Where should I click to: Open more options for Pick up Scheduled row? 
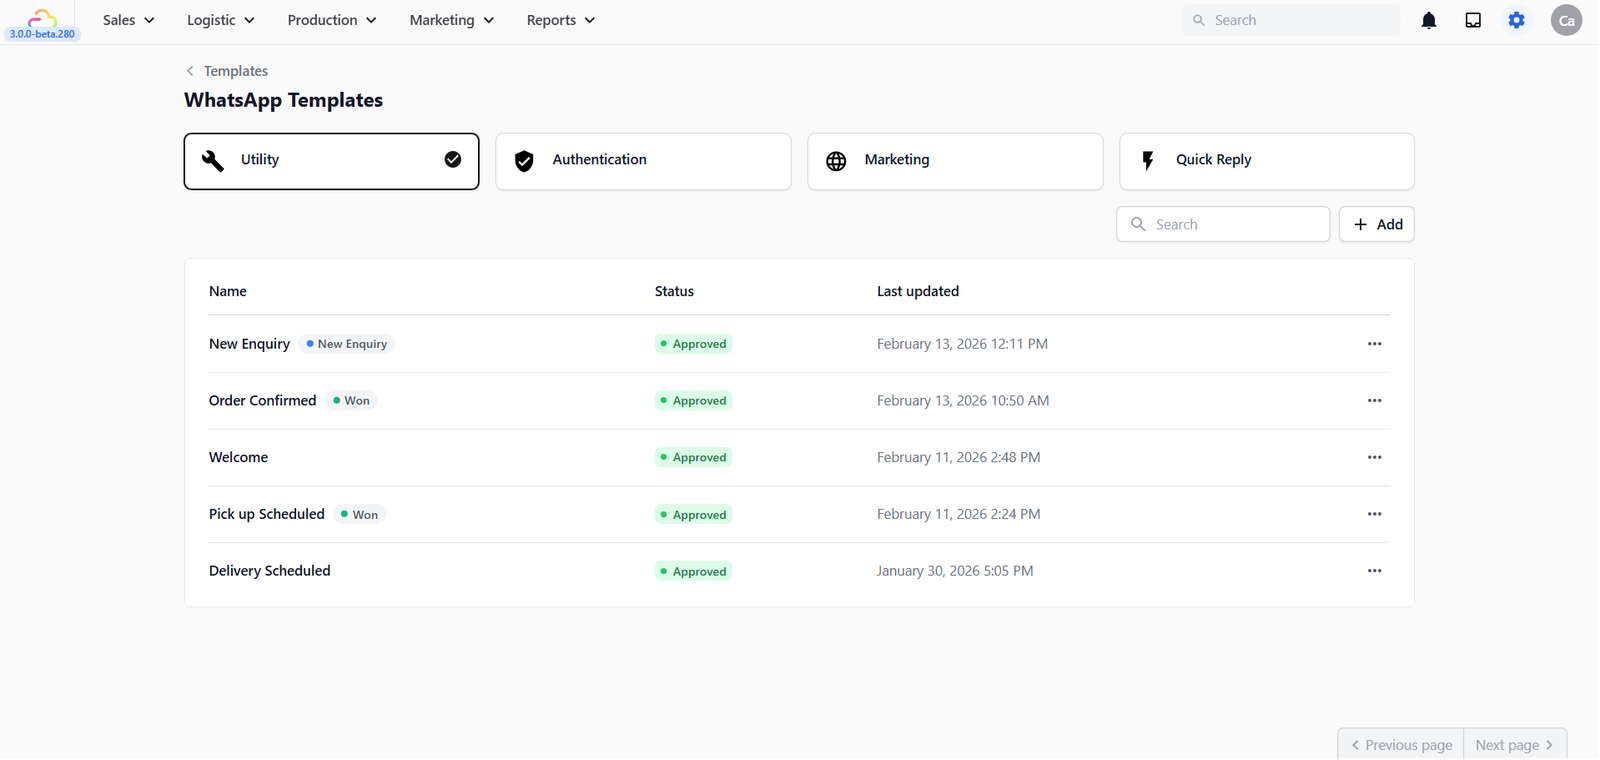[x=1374, y=514]
